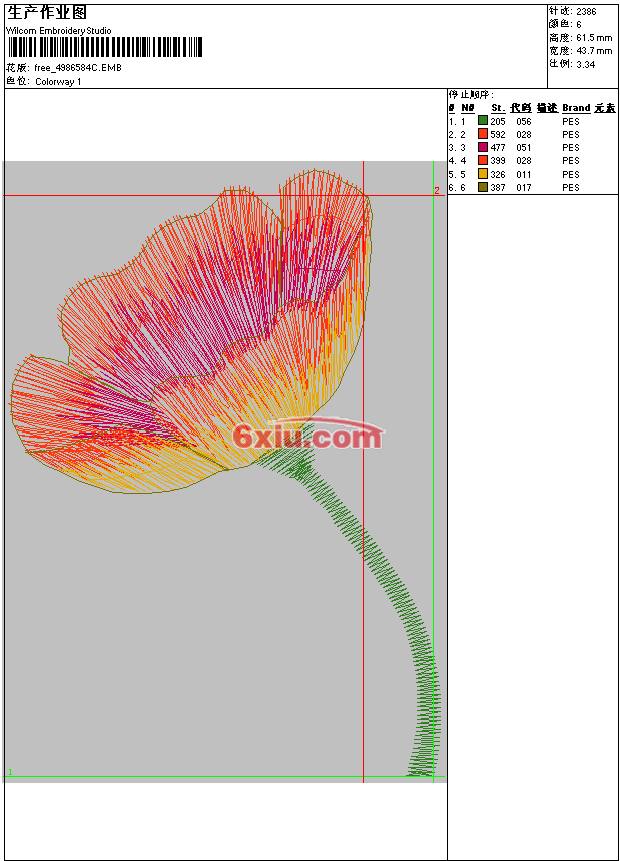This screenshot has height=861, width=620.
Task: Select the stitch count value 2386
Action: [586, 12]
